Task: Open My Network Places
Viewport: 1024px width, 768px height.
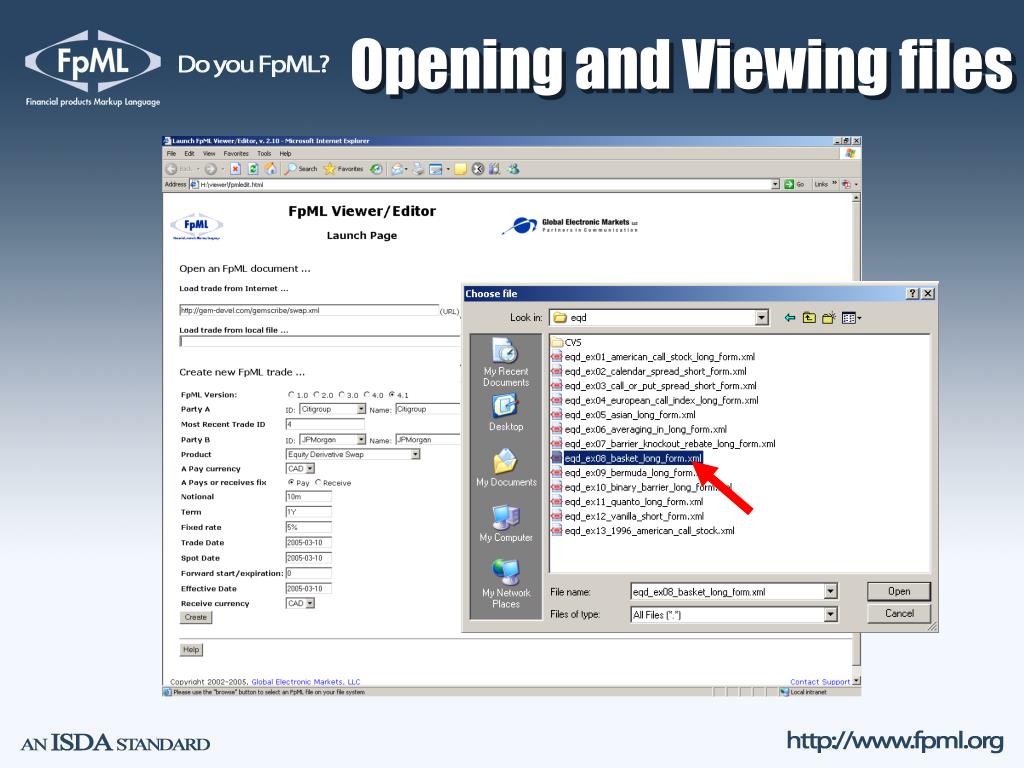Action: pyautogui.click(x=505, y=584)
